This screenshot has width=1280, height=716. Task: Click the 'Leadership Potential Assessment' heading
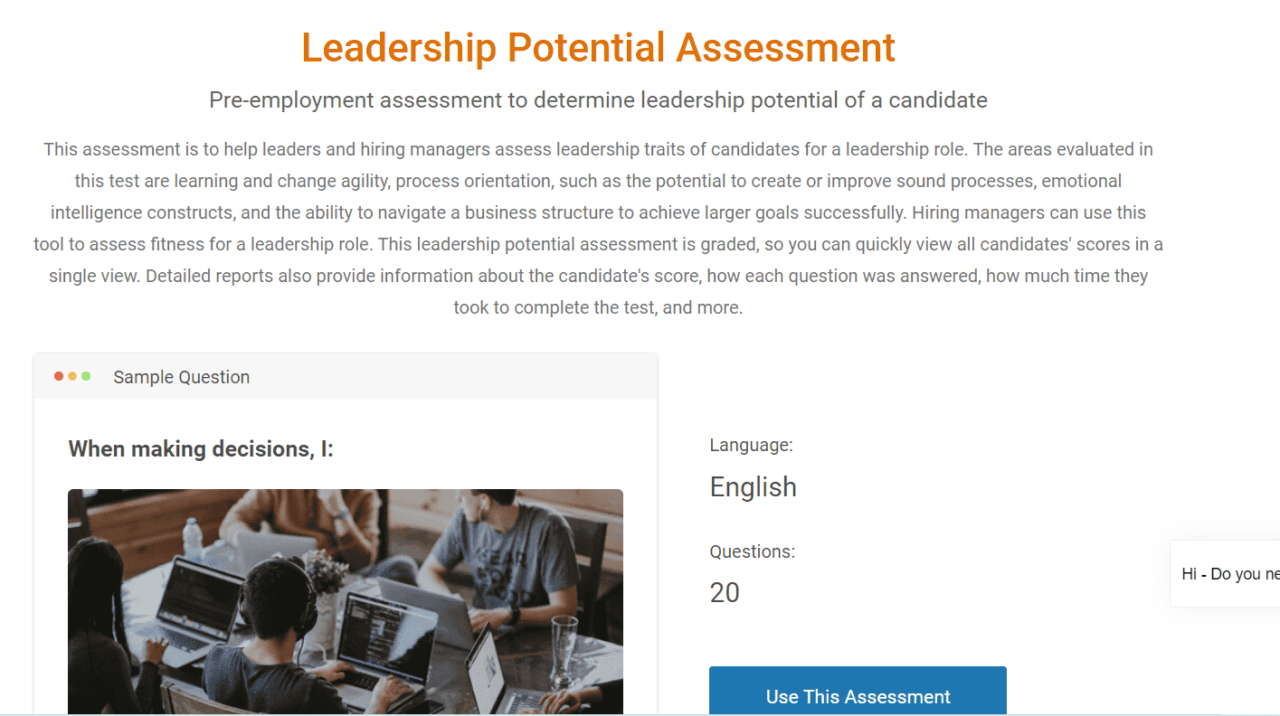[597, 47]
